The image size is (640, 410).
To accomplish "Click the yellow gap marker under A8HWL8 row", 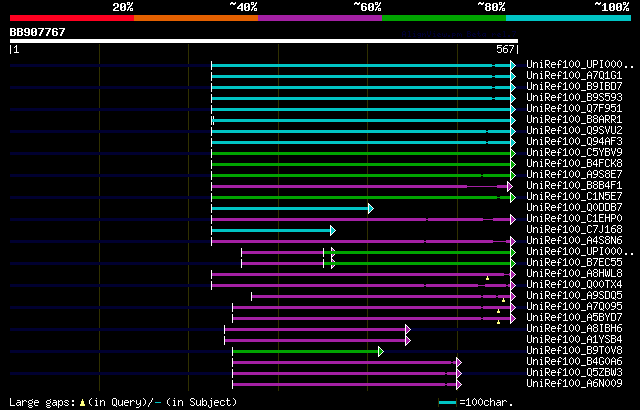I will coord(487,278).
